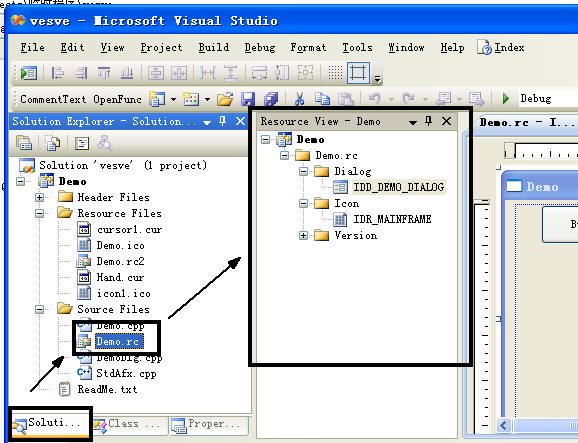Viewport: 578px width, 443px height.
Task: Open the Build menu
Action: [213, 48]
